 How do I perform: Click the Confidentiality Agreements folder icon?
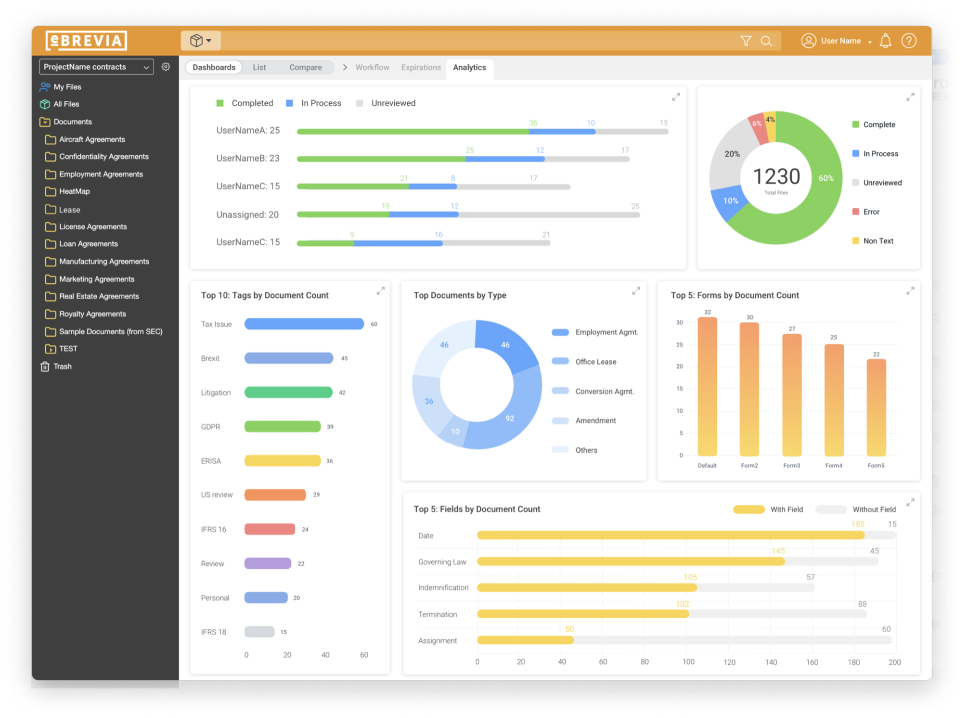[x=50, y=157]
